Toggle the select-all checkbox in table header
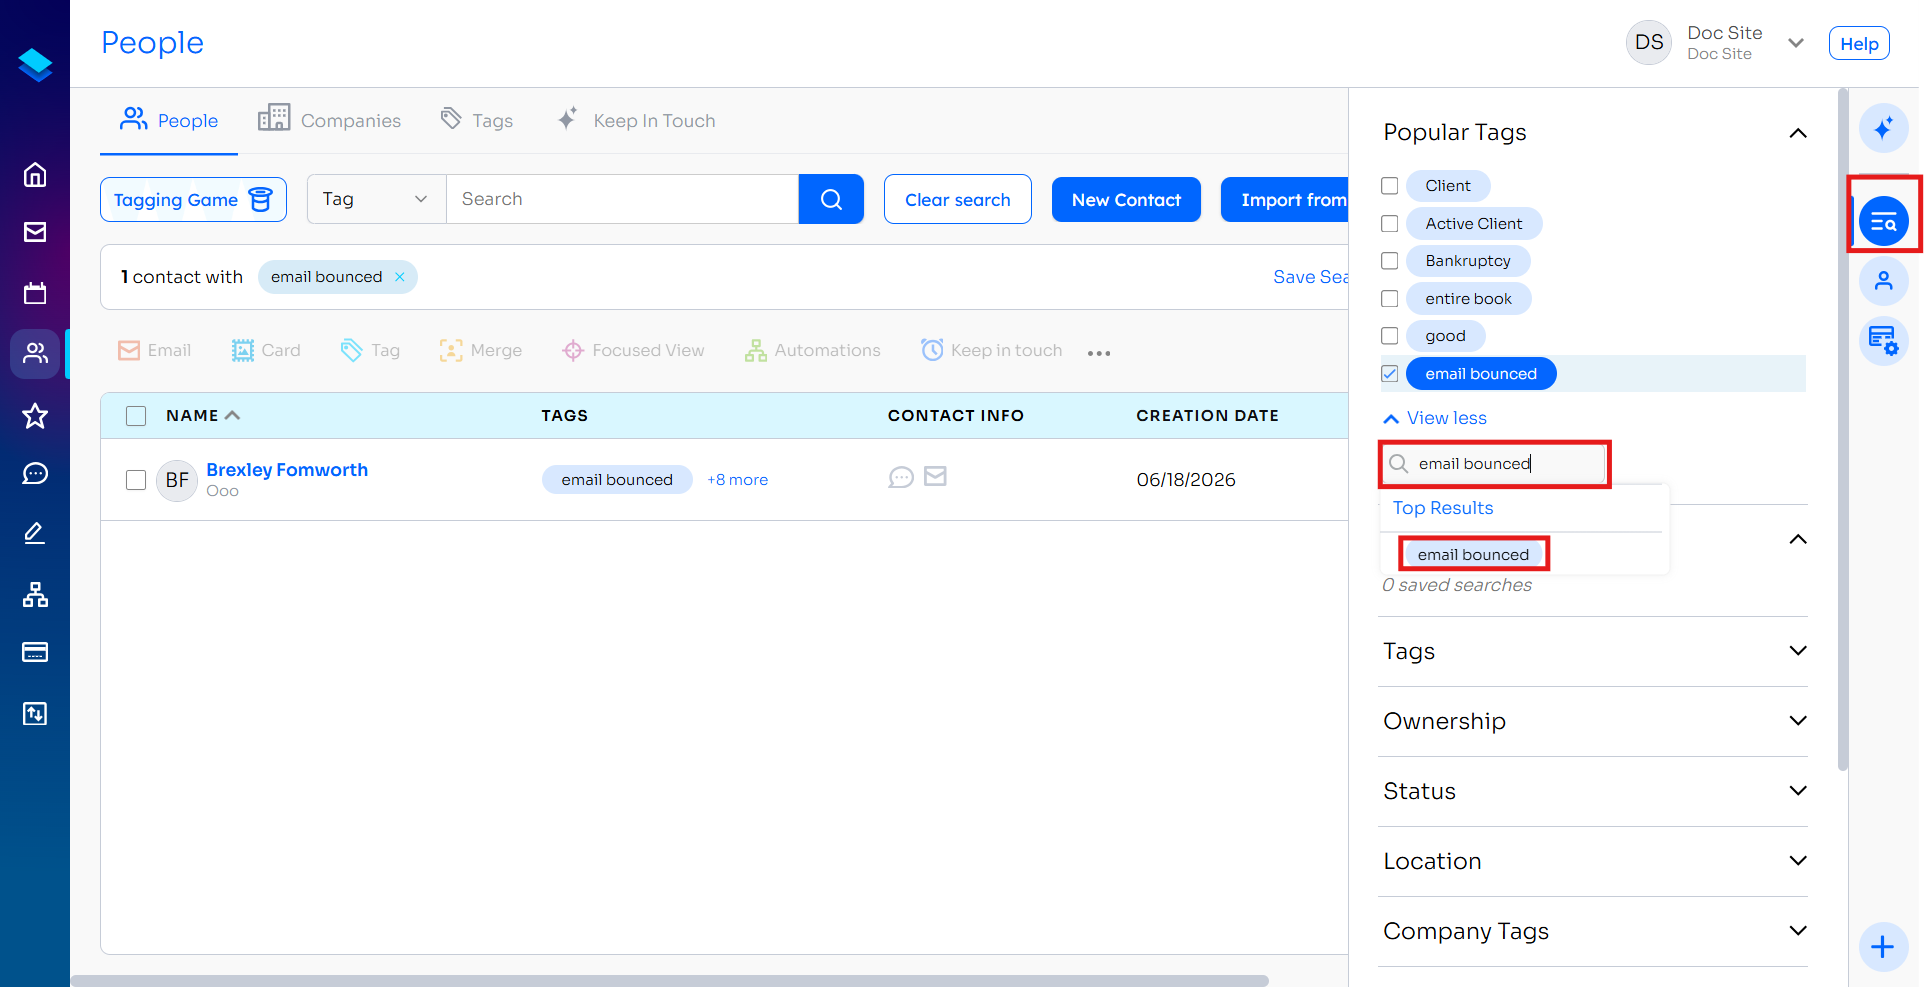 [136, 416]
